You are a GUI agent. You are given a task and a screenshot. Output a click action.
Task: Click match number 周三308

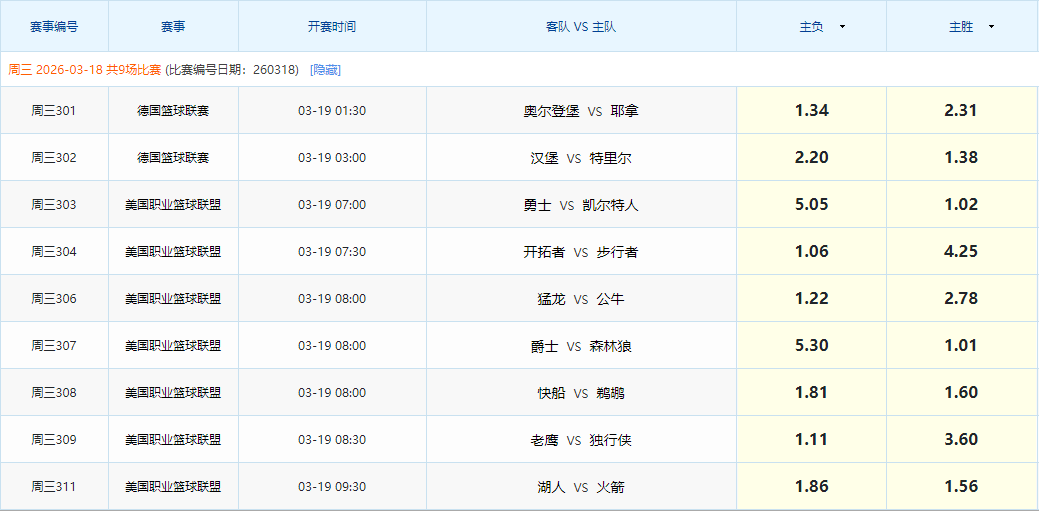[x=54, y=393]
